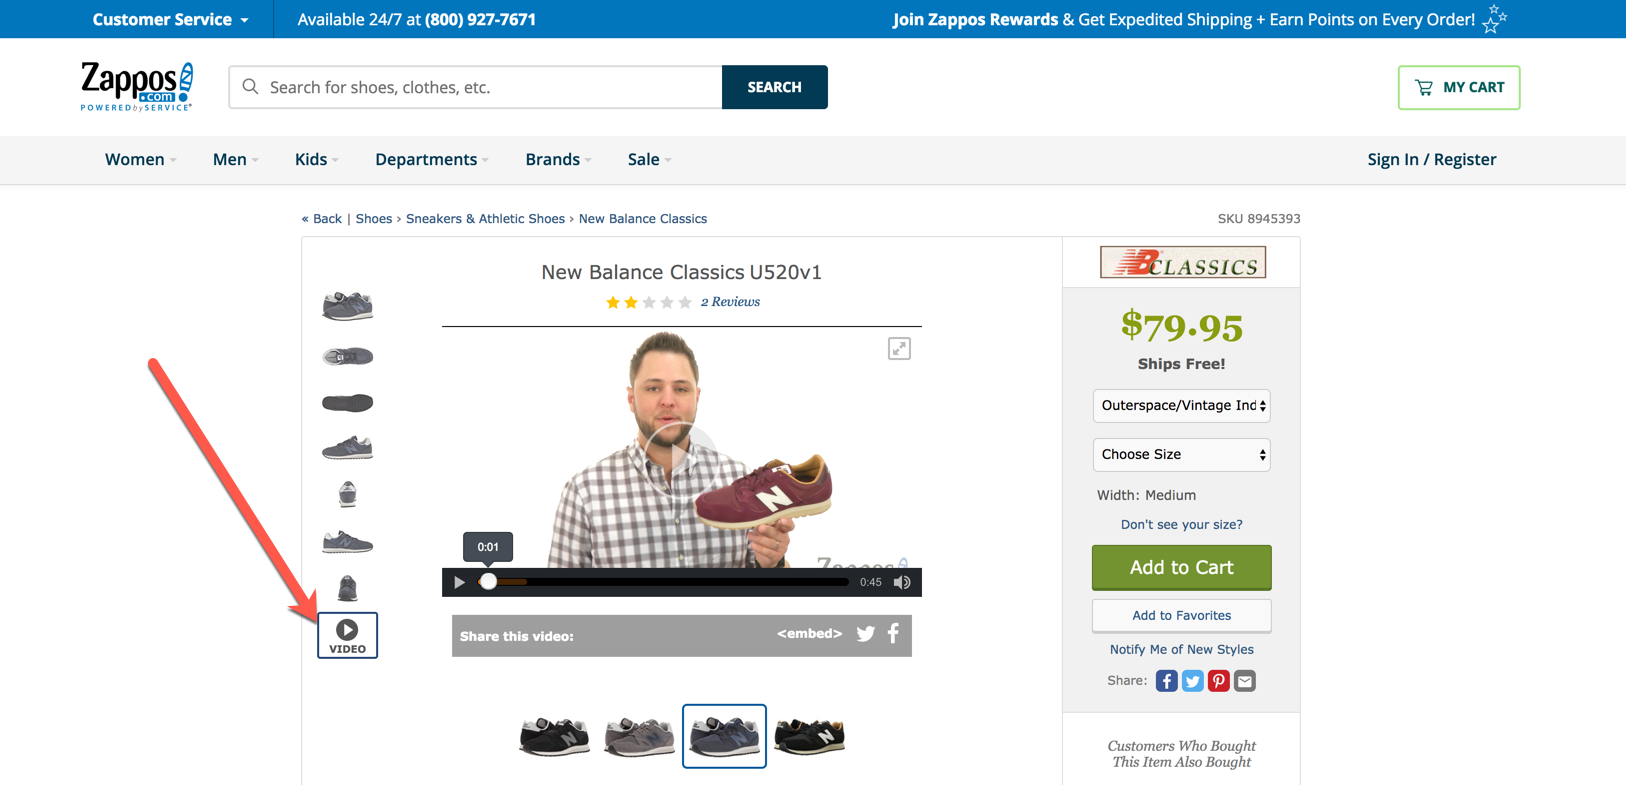The width and height of the screenshot is (1626, 785).
Task: Click the Zappos logo
Action: (137, 86)
